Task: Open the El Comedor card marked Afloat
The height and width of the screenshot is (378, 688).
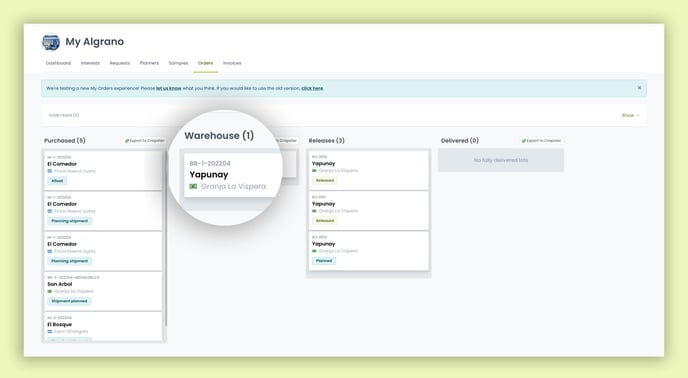Action: pos(103,170)
